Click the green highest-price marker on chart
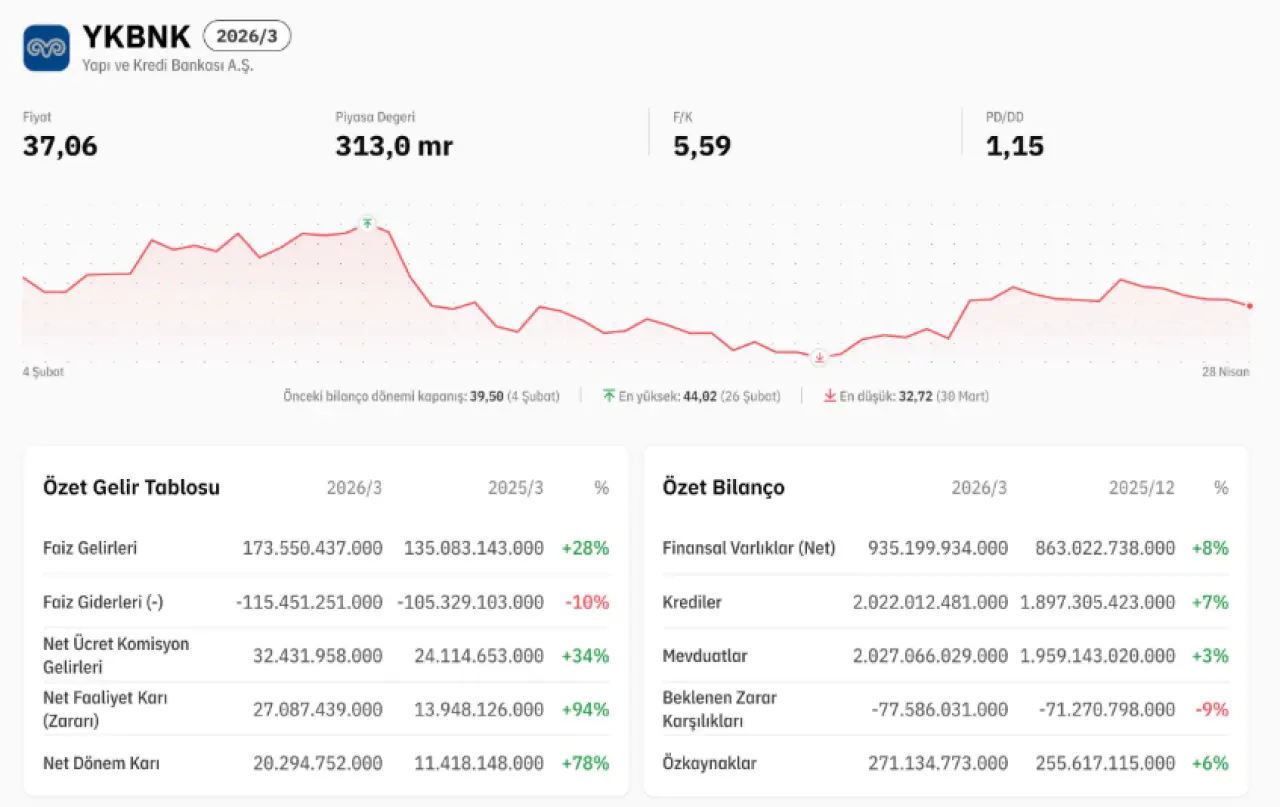 tap(368, 222)
